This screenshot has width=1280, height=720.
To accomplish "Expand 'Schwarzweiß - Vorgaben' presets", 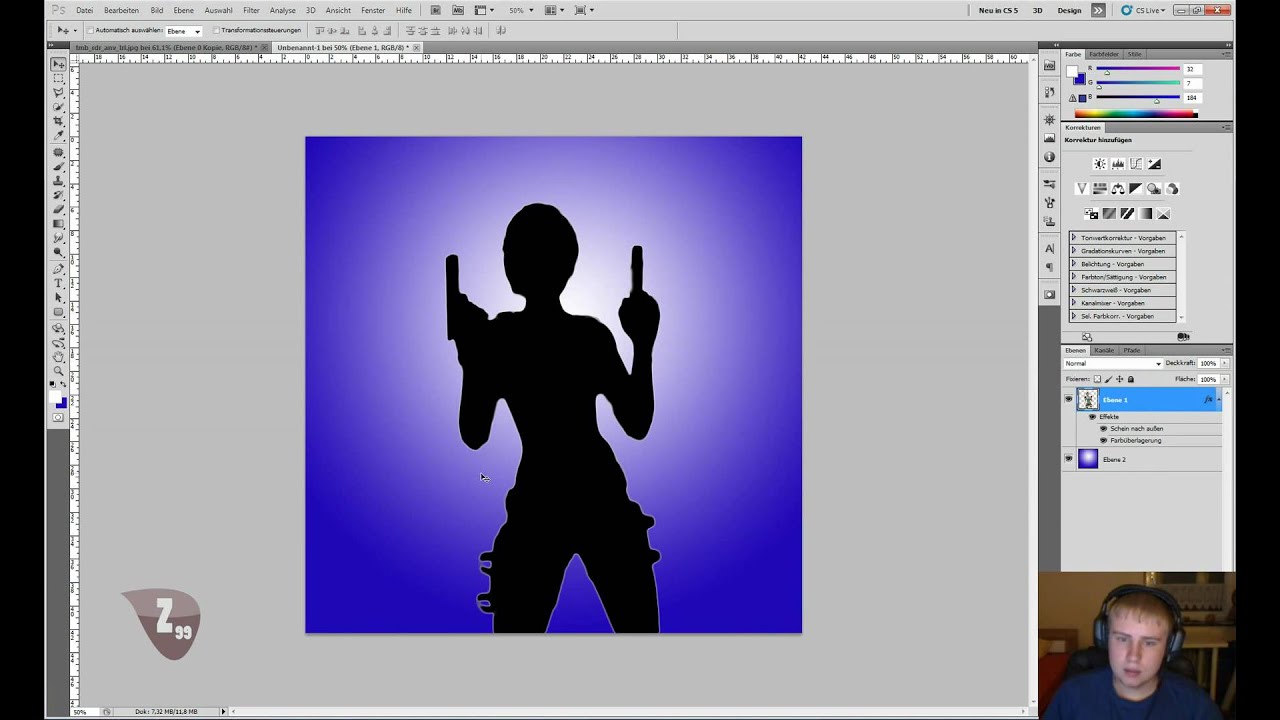I will coord(1074,290).
